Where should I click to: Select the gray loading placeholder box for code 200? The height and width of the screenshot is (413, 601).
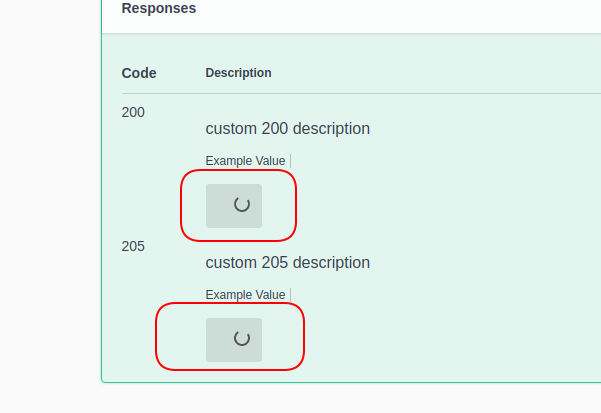point(234,206)
